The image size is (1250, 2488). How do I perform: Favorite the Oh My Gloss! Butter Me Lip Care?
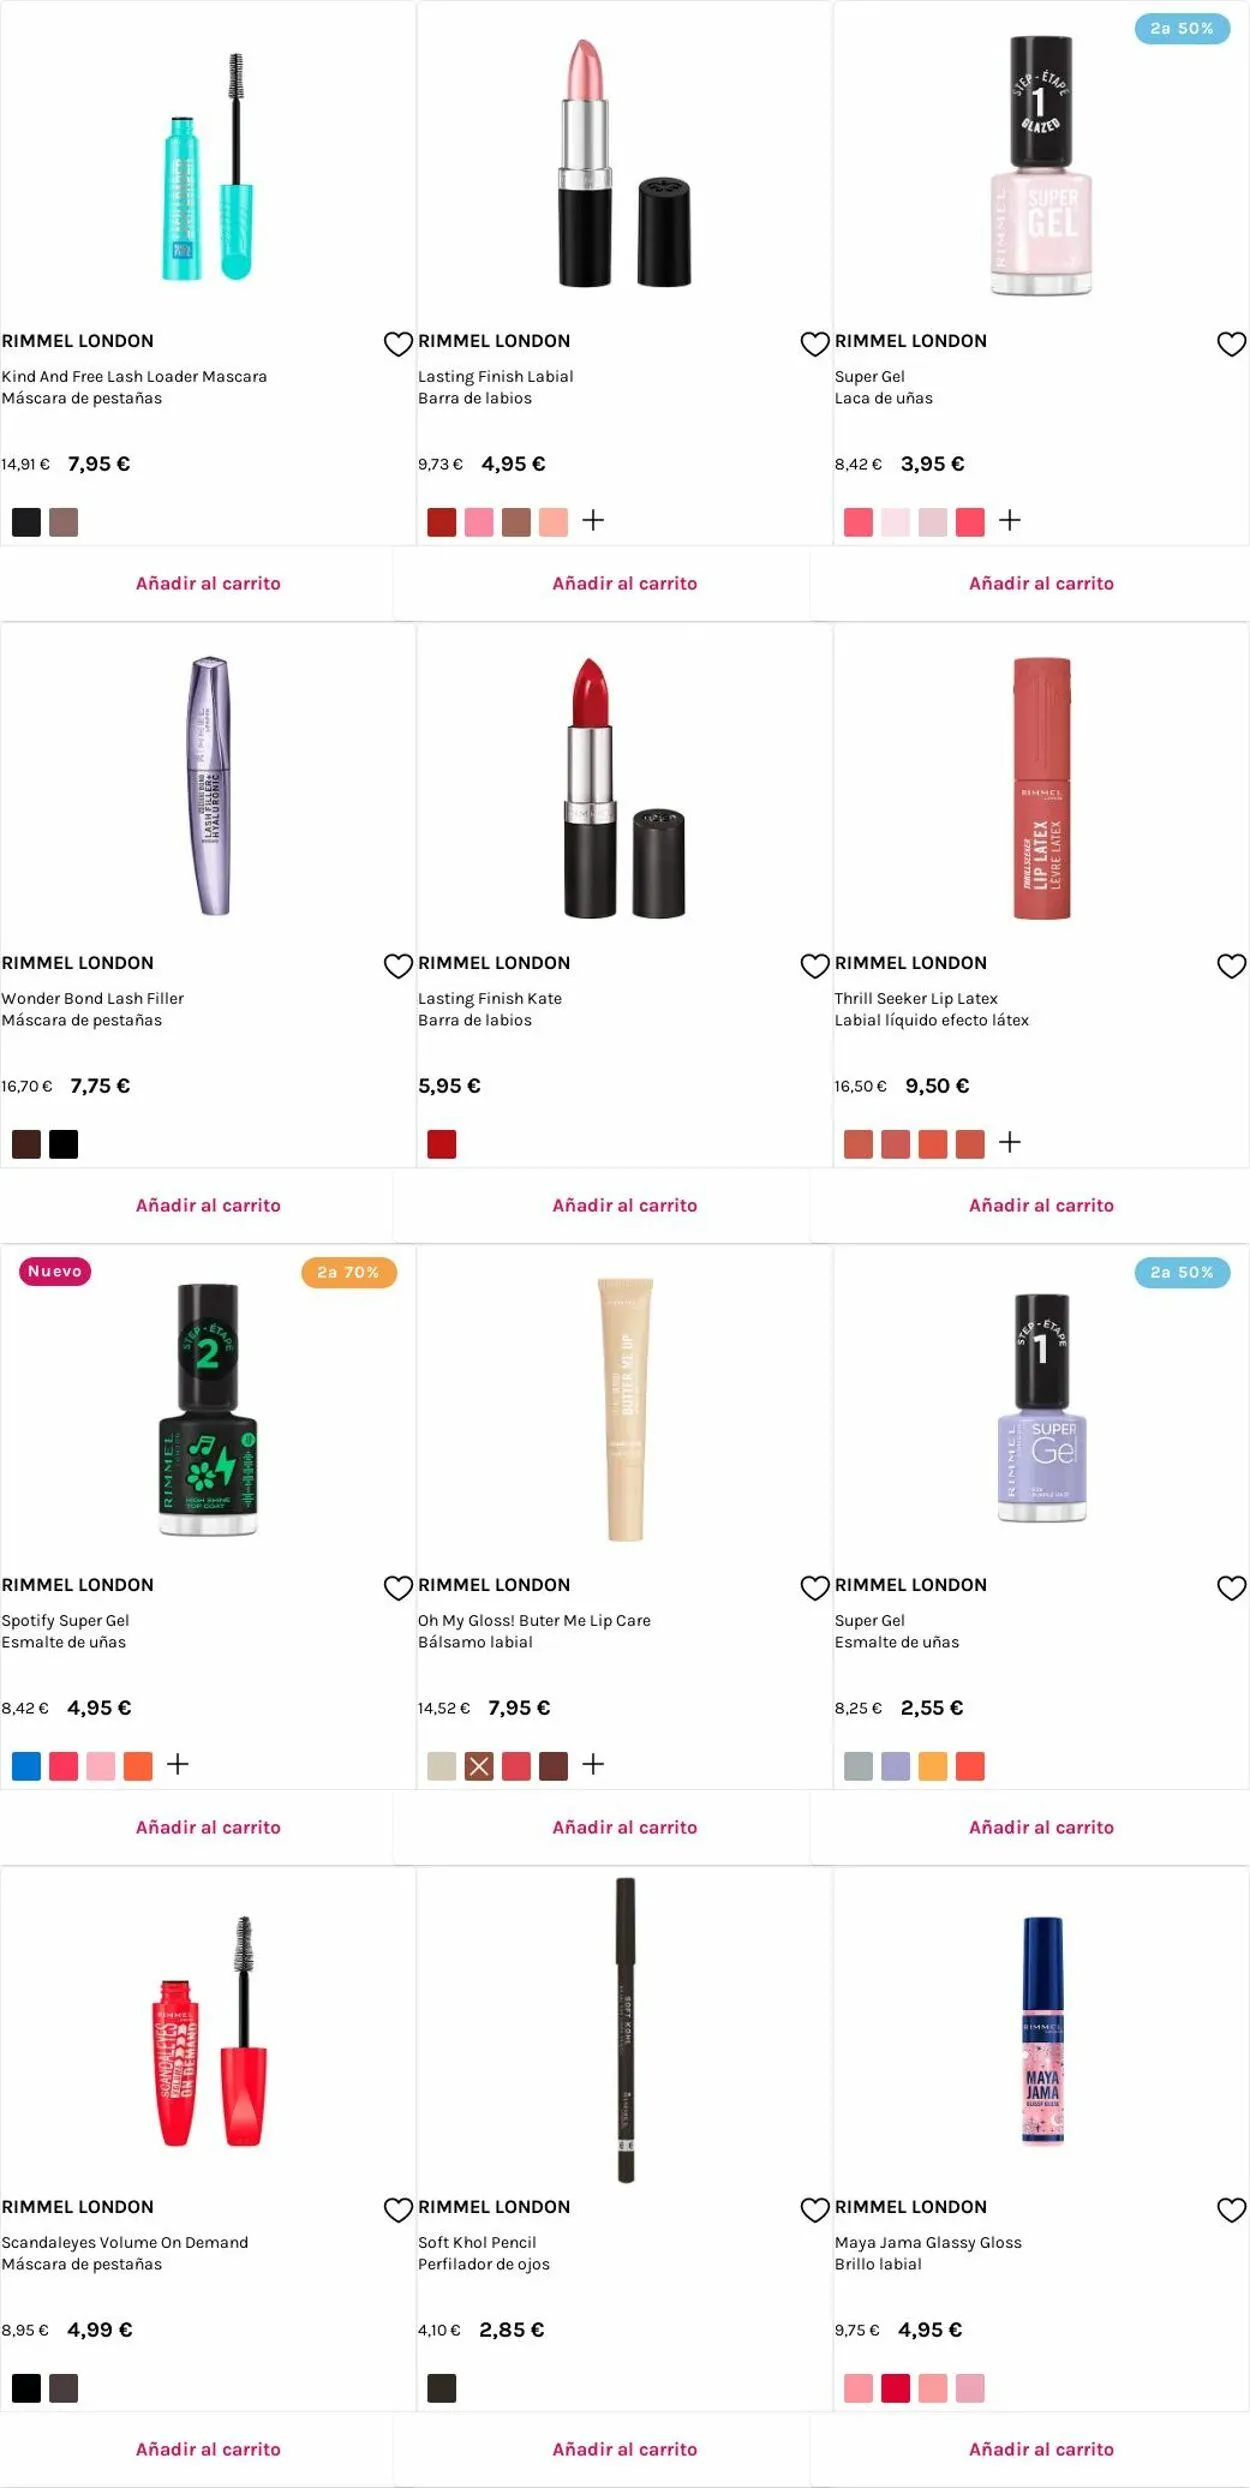[815, 1588]
